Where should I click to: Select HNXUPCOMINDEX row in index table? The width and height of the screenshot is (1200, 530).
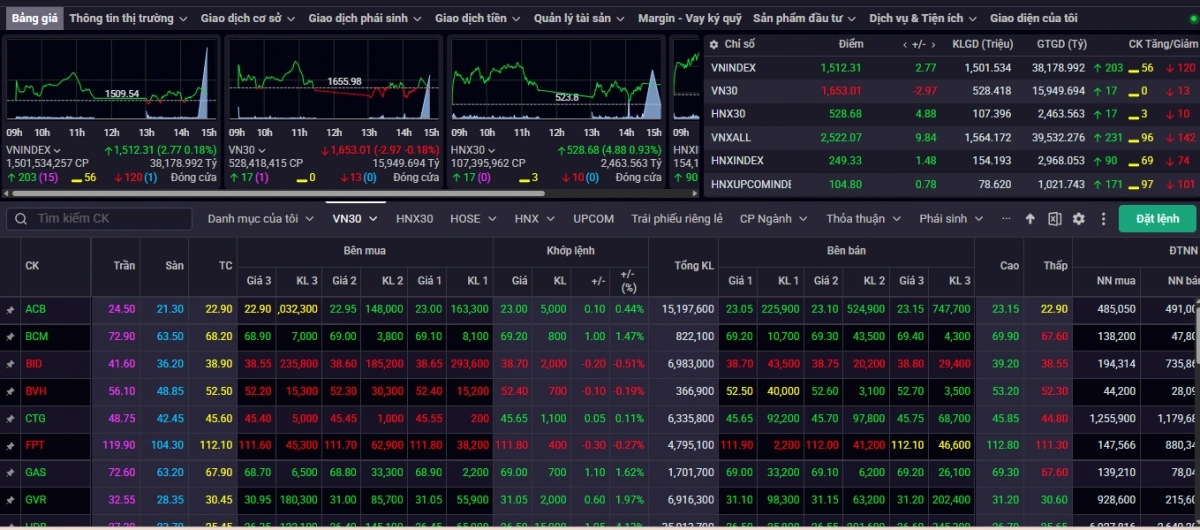(950, 184)
